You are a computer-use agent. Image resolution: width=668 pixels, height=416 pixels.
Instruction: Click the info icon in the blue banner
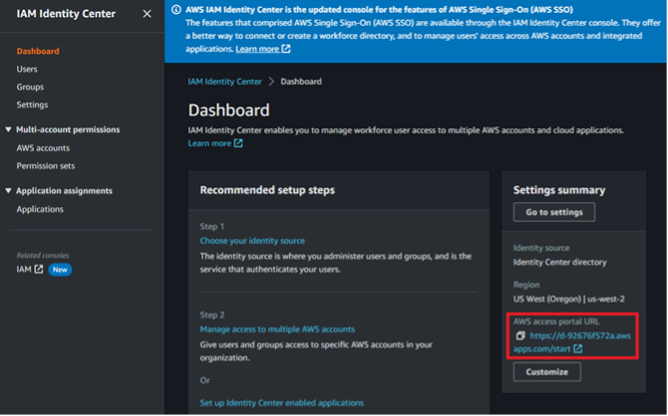[x=176, y=9]
